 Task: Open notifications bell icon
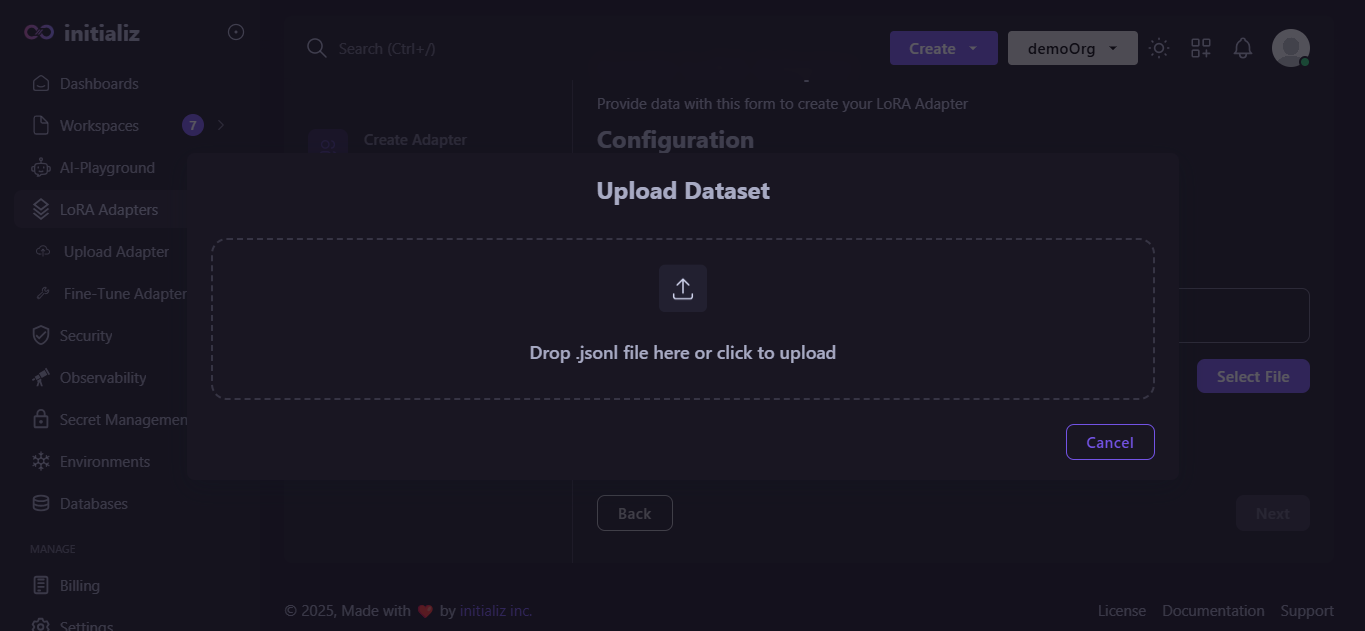[1243, 48]
